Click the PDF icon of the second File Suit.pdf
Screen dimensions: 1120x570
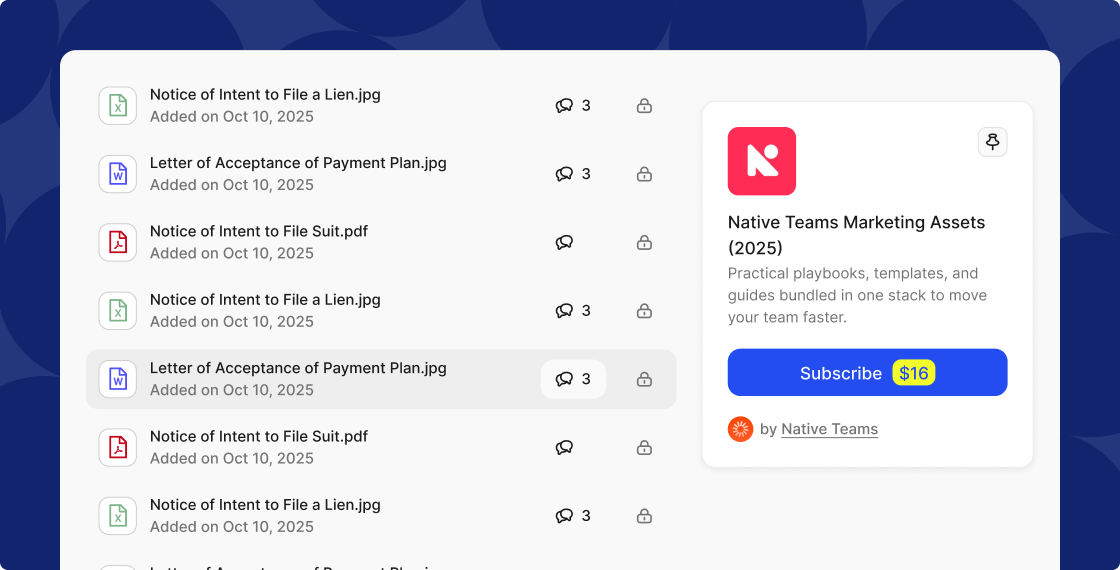pos(118,447)
